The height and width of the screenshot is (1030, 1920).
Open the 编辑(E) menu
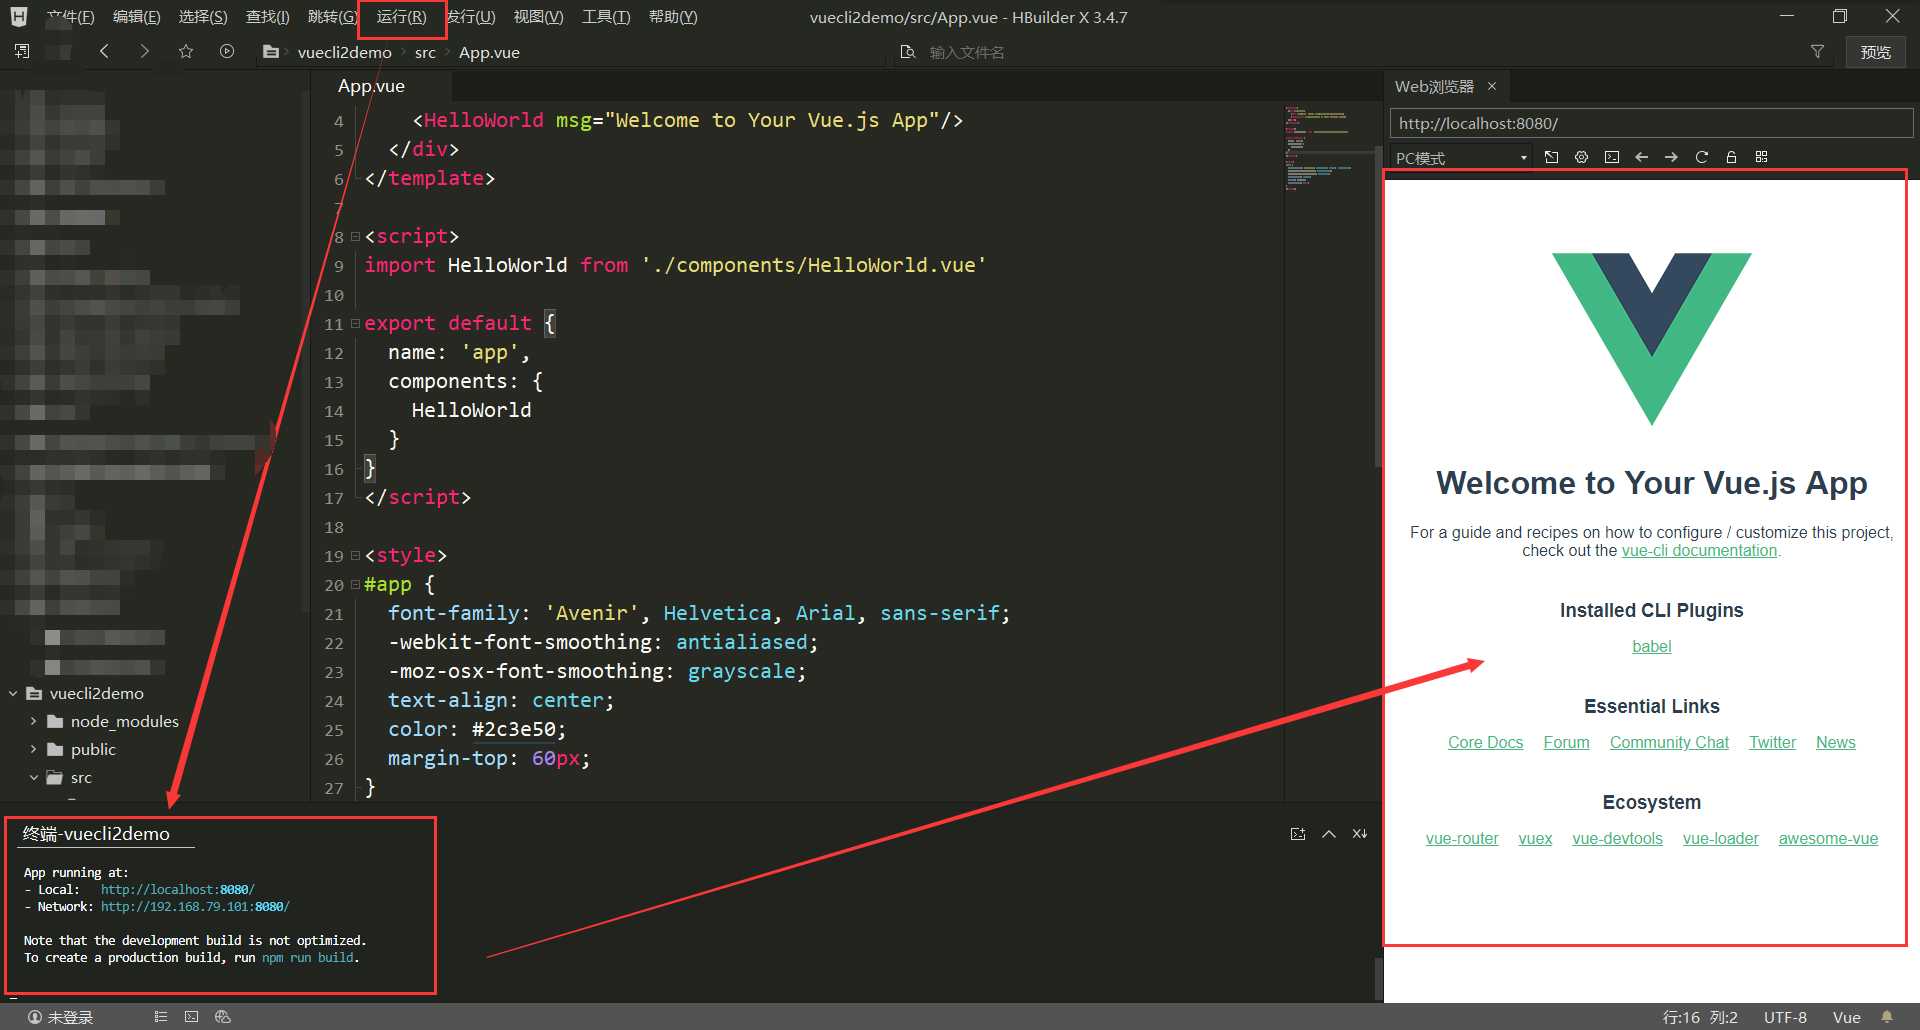pyautogui.click(x=136, y=17)
